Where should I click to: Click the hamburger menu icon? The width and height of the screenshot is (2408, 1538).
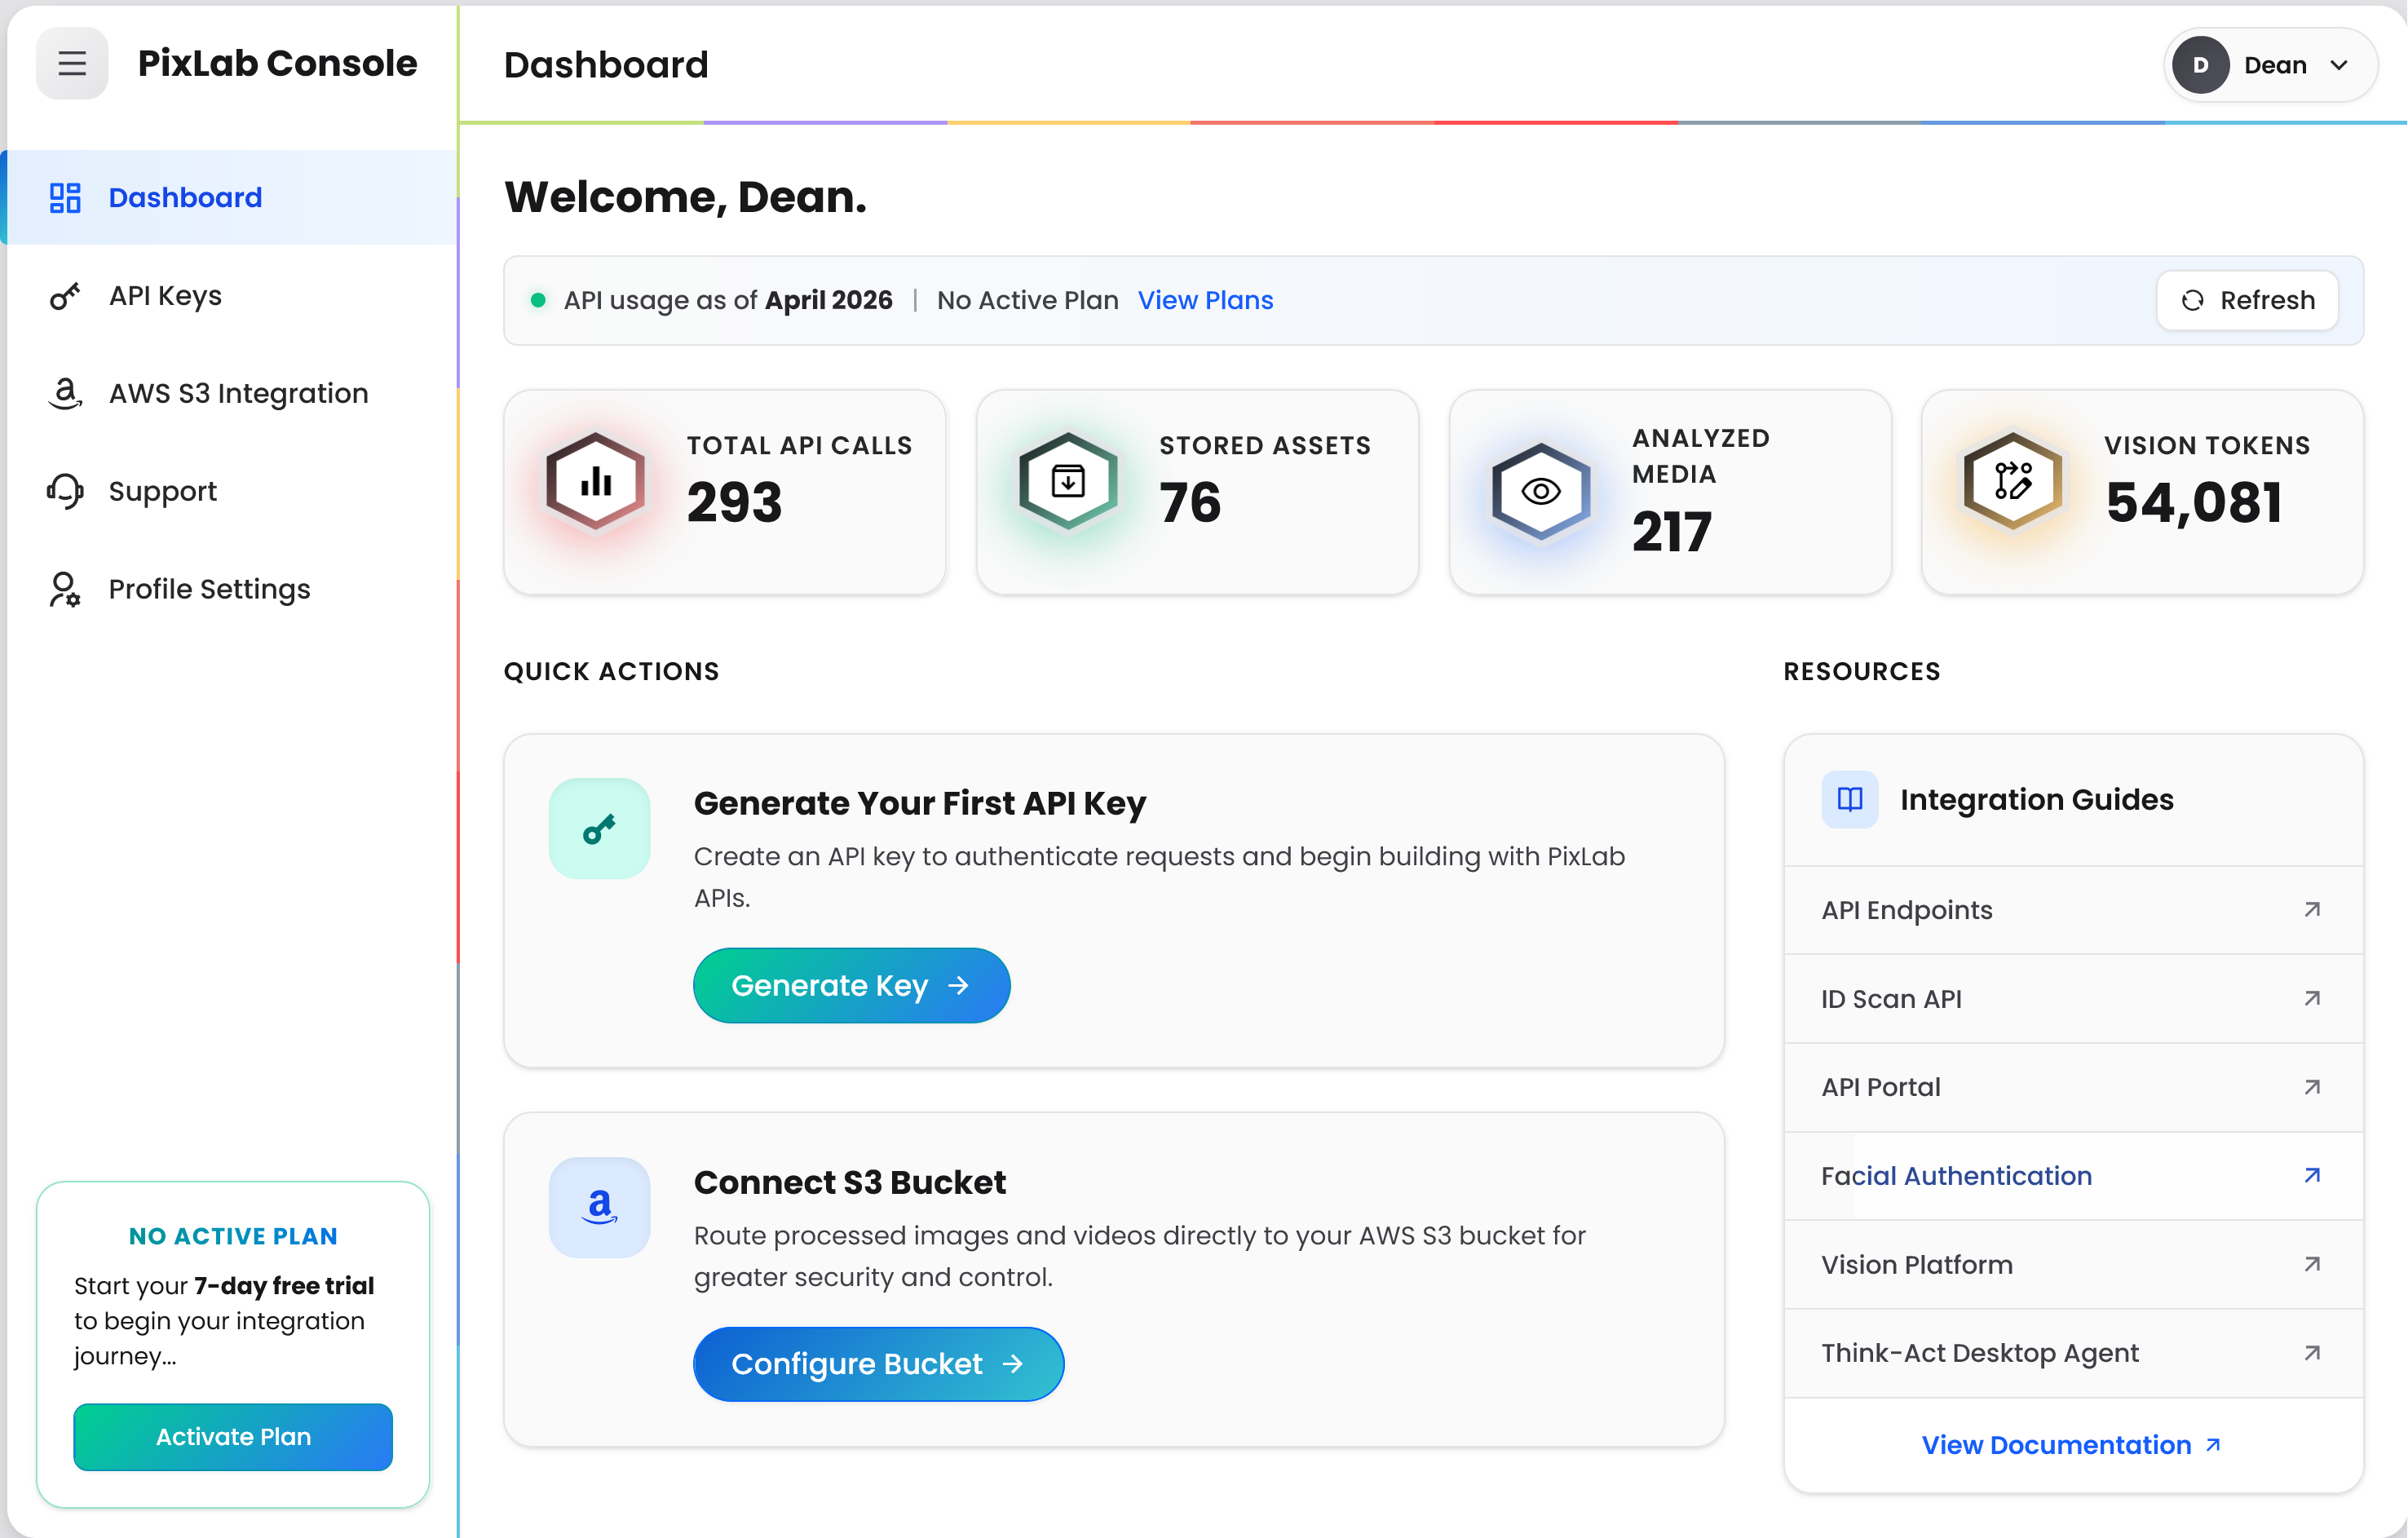71,64
